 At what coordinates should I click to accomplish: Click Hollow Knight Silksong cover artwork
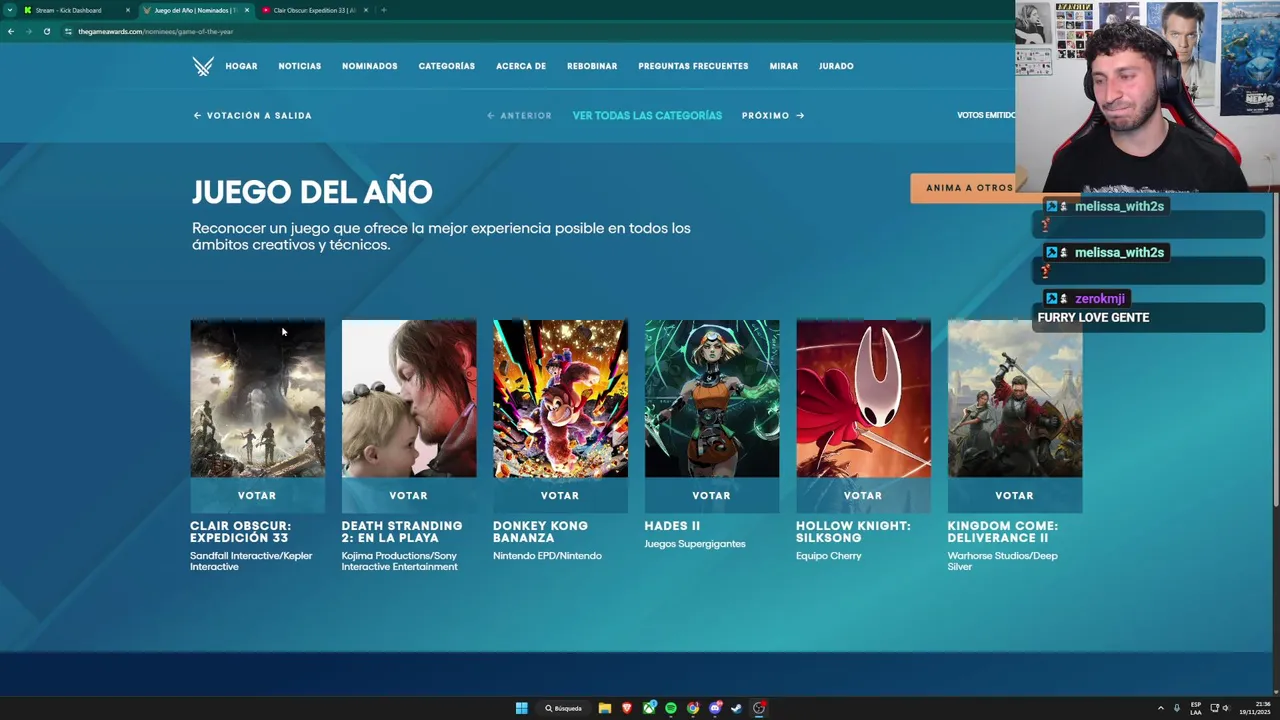(863, 398)
